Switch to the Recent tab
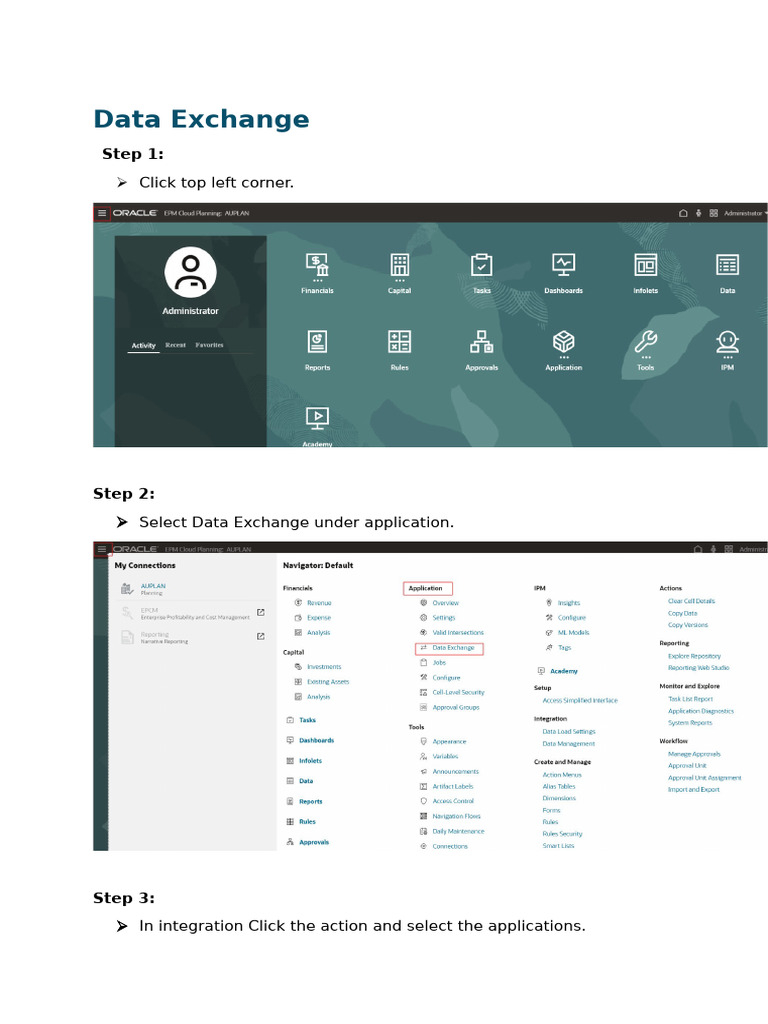 (176, 345)
